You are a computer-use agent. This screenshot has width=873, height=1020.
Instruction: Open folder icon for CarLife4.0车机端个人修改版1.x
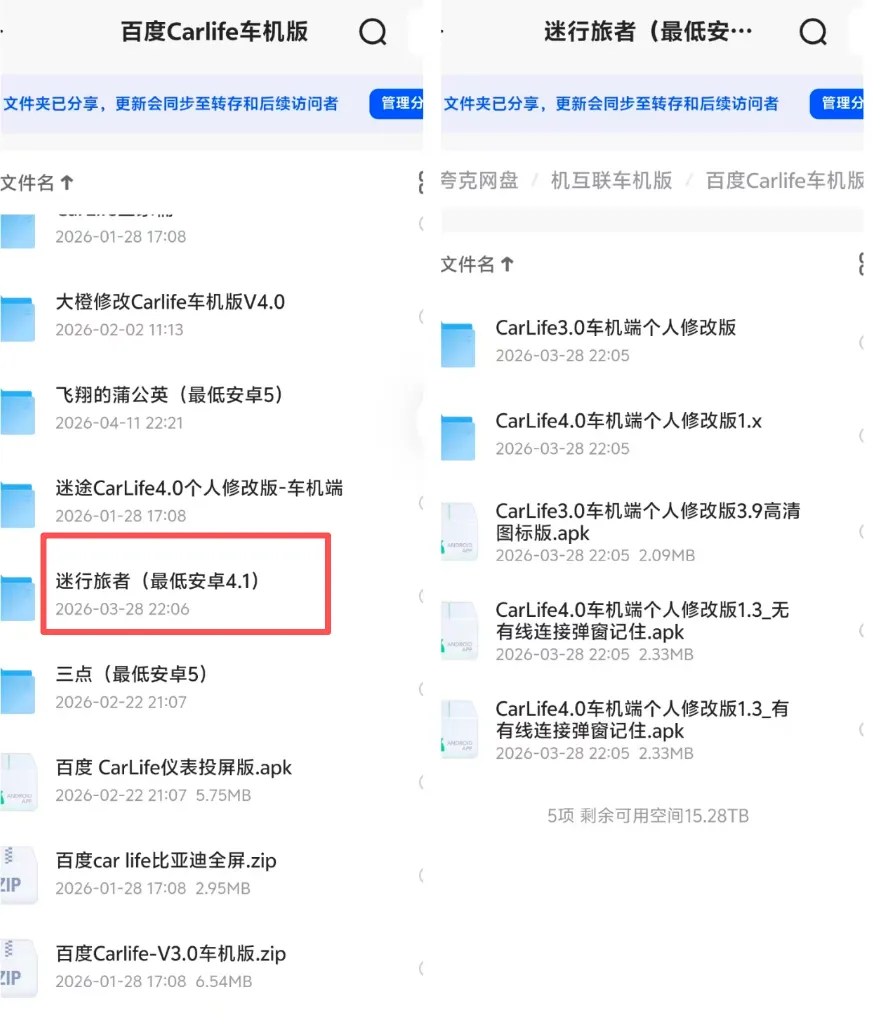pos(458,437)
